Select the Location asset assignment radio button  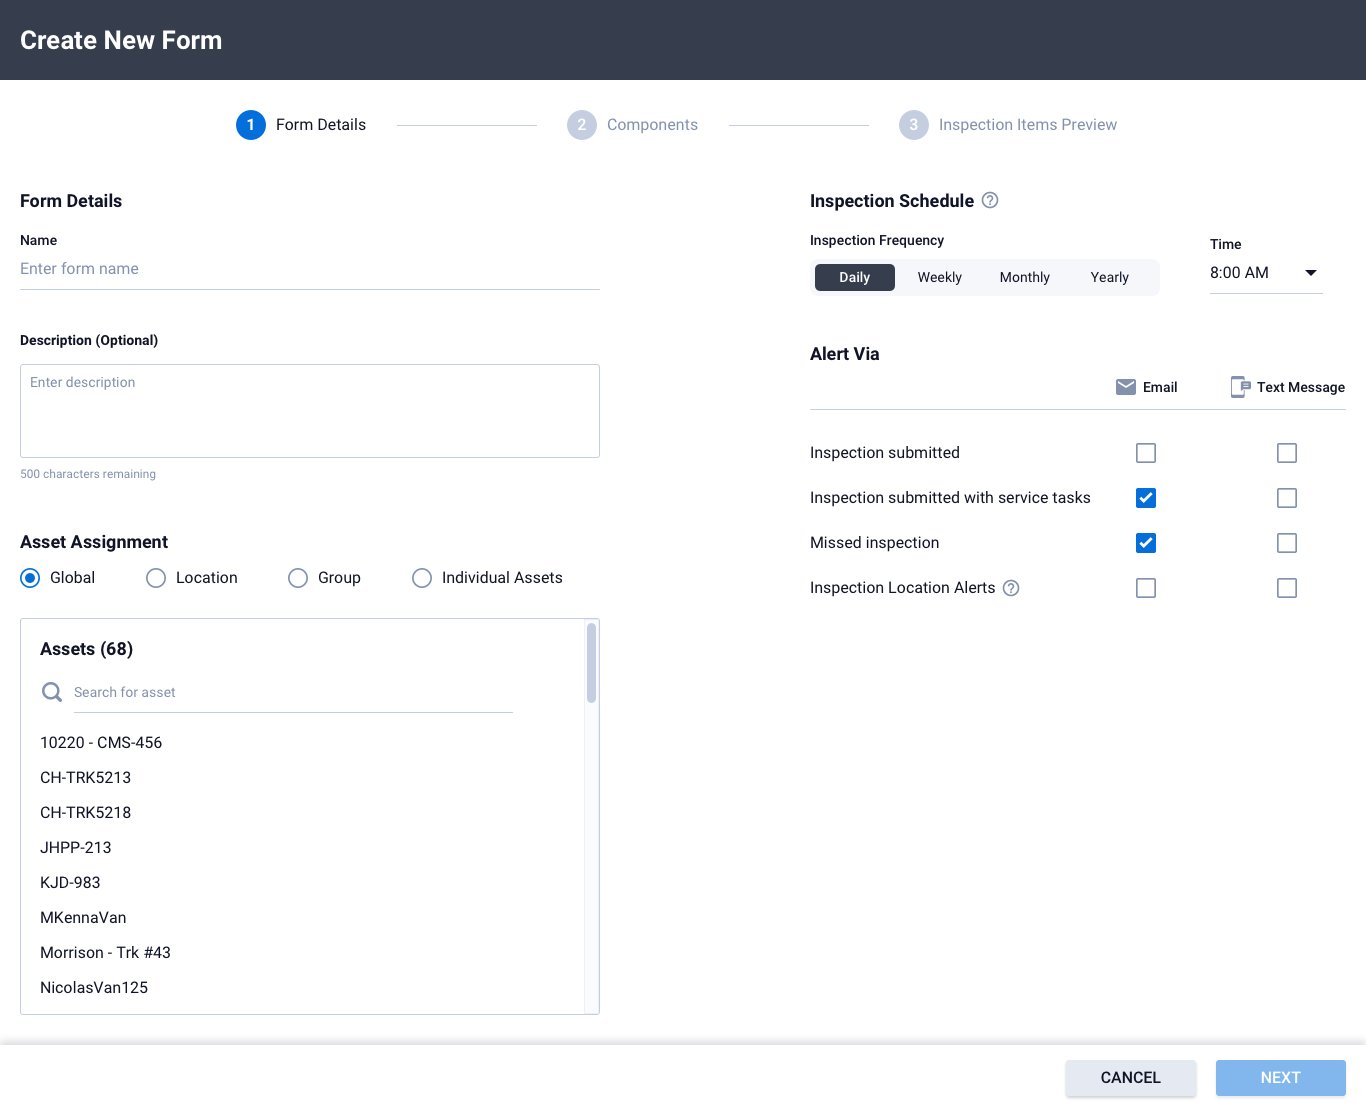pyautogui.click(x=156, y=578)
